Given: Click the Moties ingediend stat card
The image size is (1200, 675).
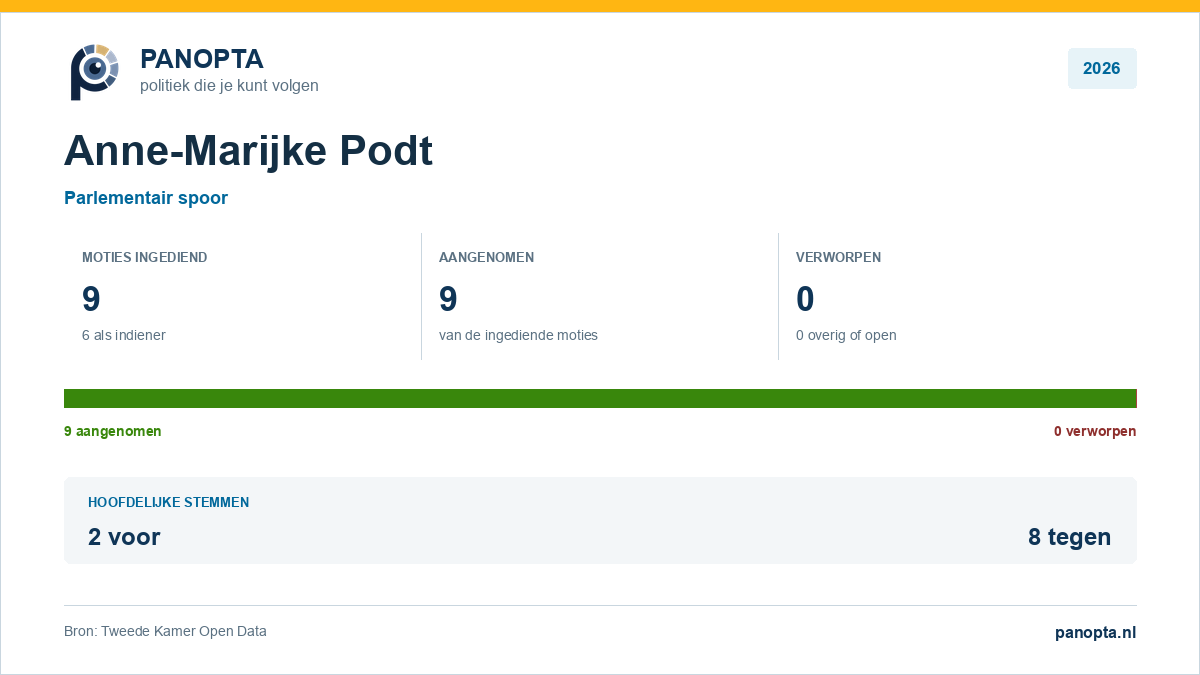Looking at the screenshot, I should tap(242, 296).
